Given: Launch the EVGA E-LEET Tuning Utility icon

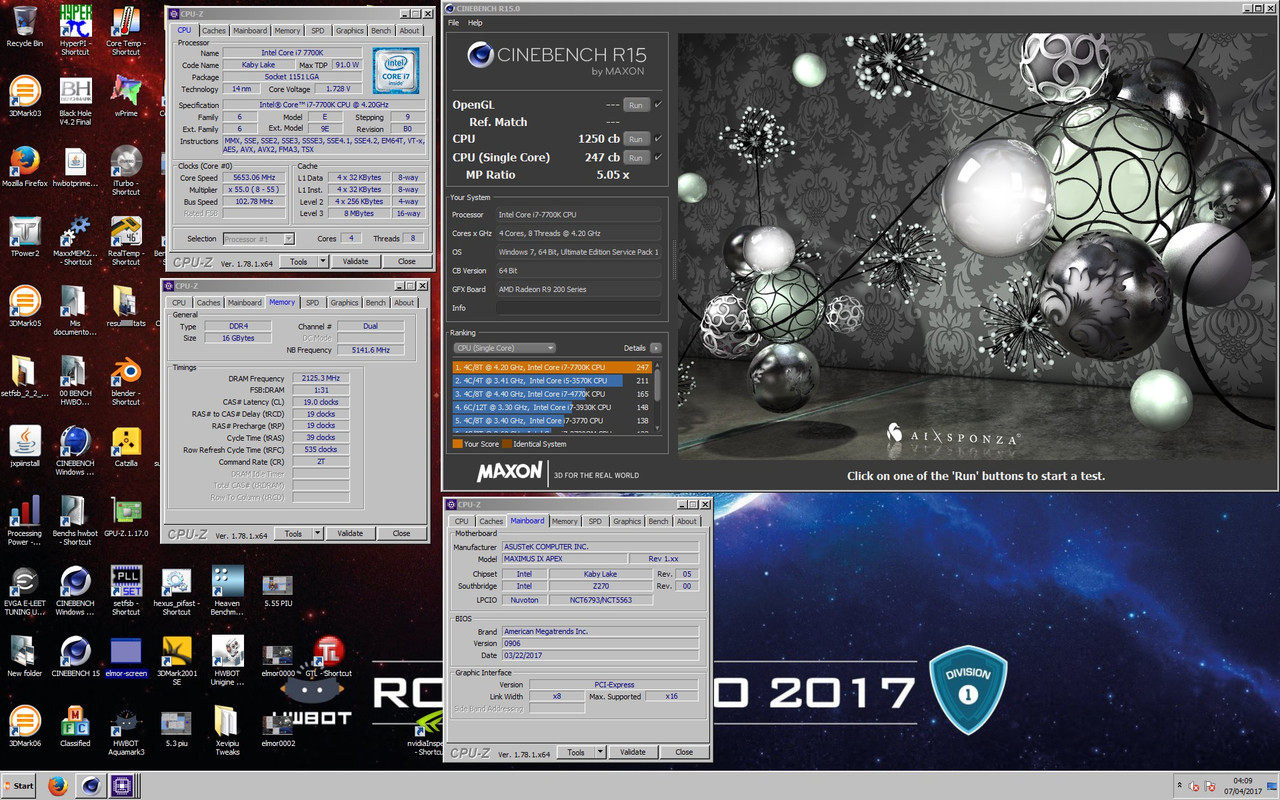Looking at the screenshot, I should (x=24, y=590).
